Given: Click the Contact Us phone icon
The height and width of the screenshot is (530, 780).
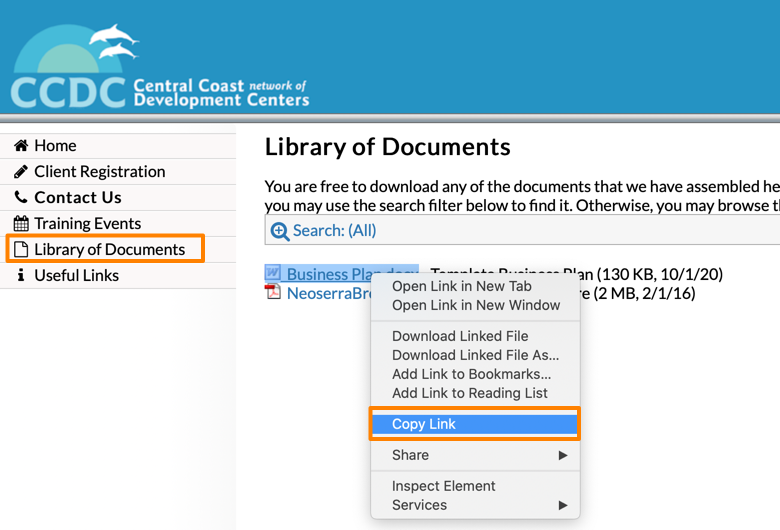Looking at the screenshot, I should (21, 198).
